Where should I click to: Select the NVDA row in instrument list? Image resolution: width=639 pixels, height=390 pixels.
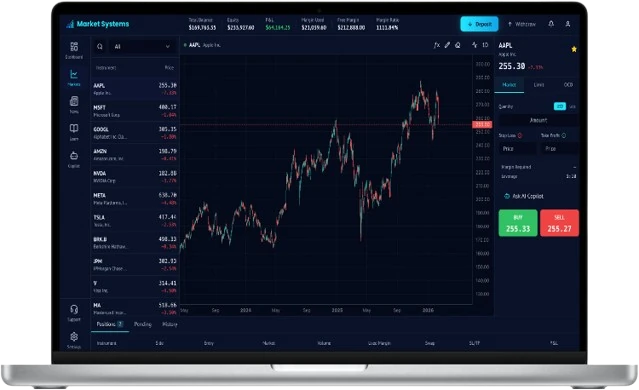click(x=135, y=177)
